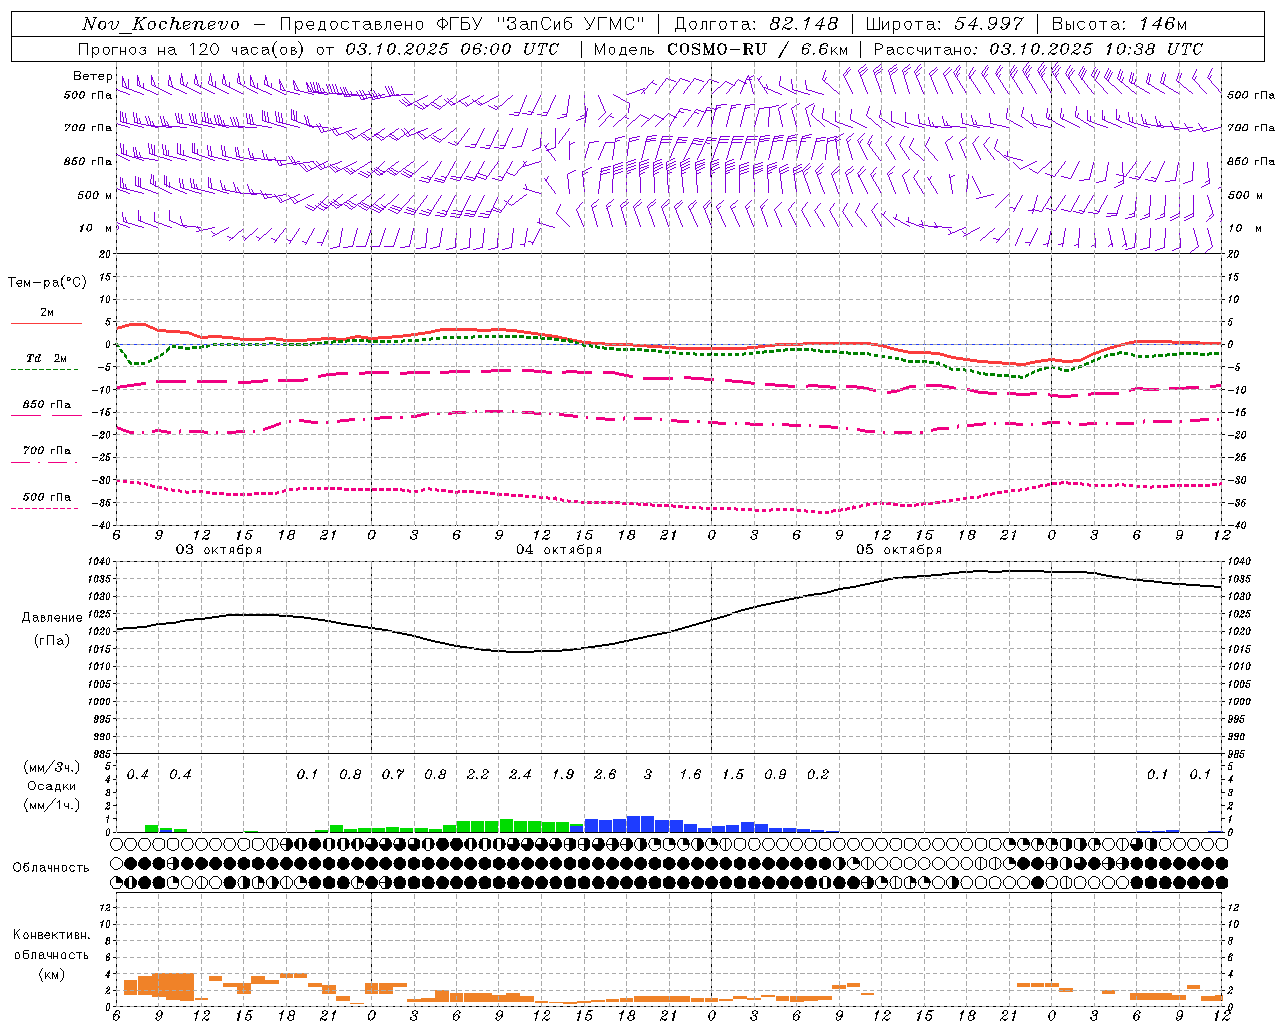The height and width of the screenshot is (1024, 1280).
Task: Click the station name Nov_Kochenevo
Action: 161,24
